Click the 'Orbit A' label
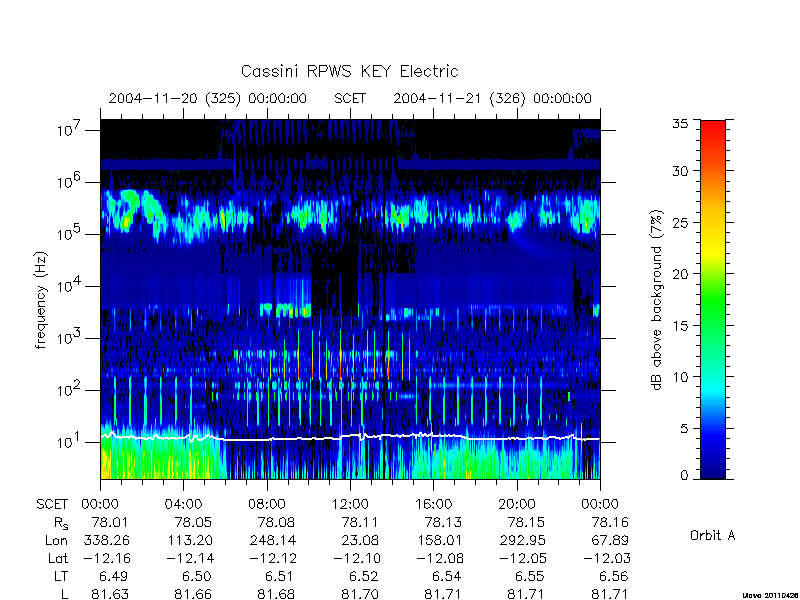 pos(713,535)
